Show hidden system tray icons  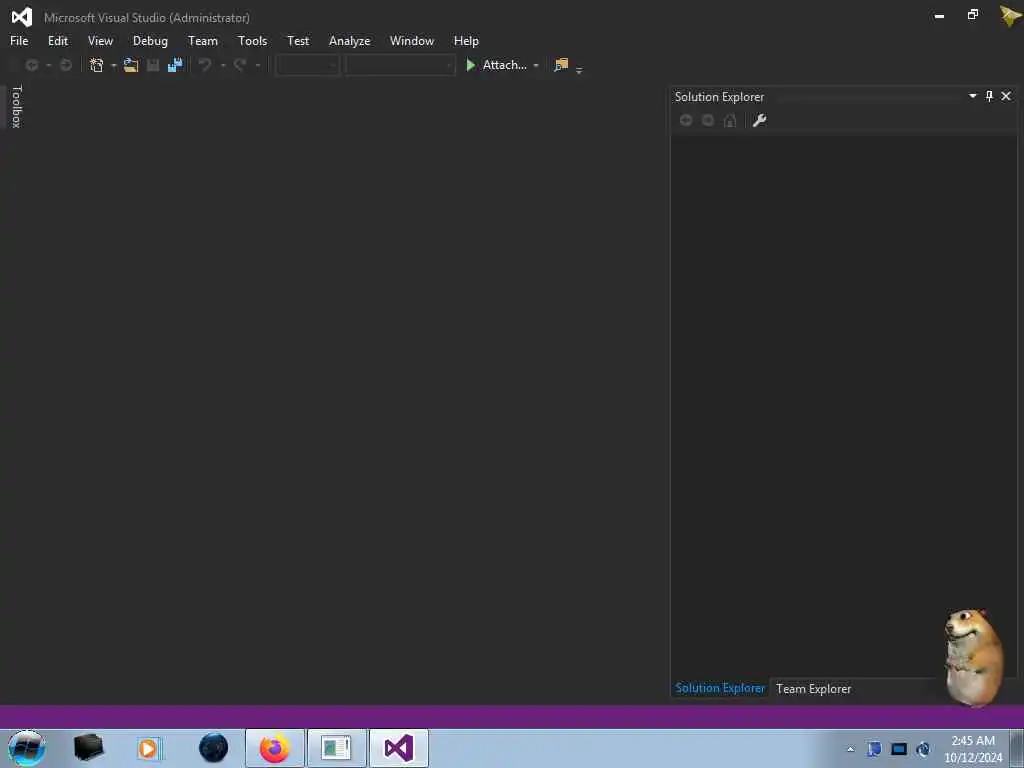[850, 749]
